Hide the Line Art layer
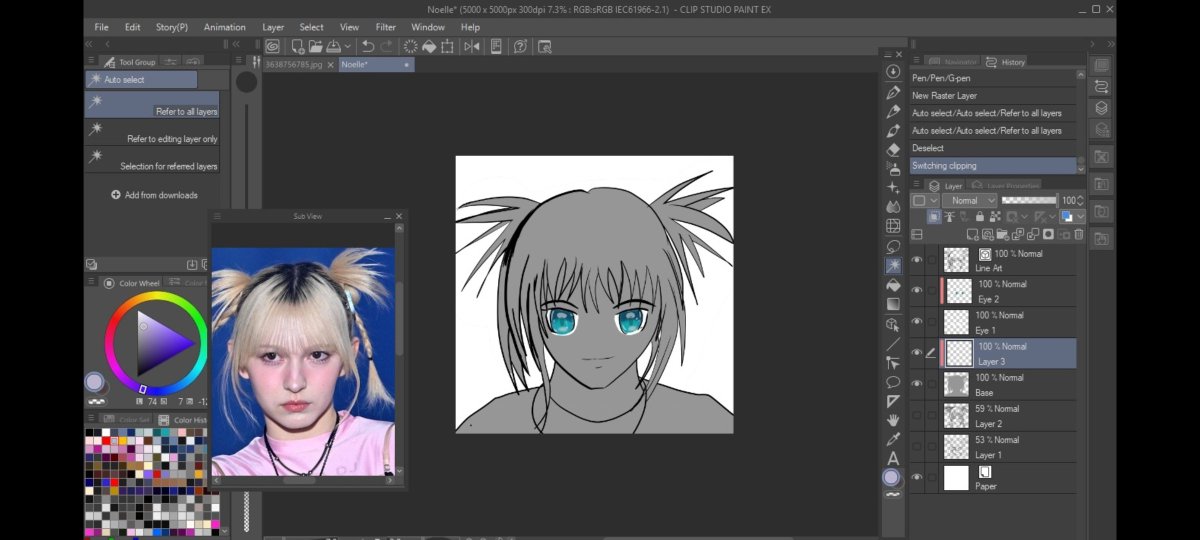Screen dimensions: 1200x540 point(917,260)
